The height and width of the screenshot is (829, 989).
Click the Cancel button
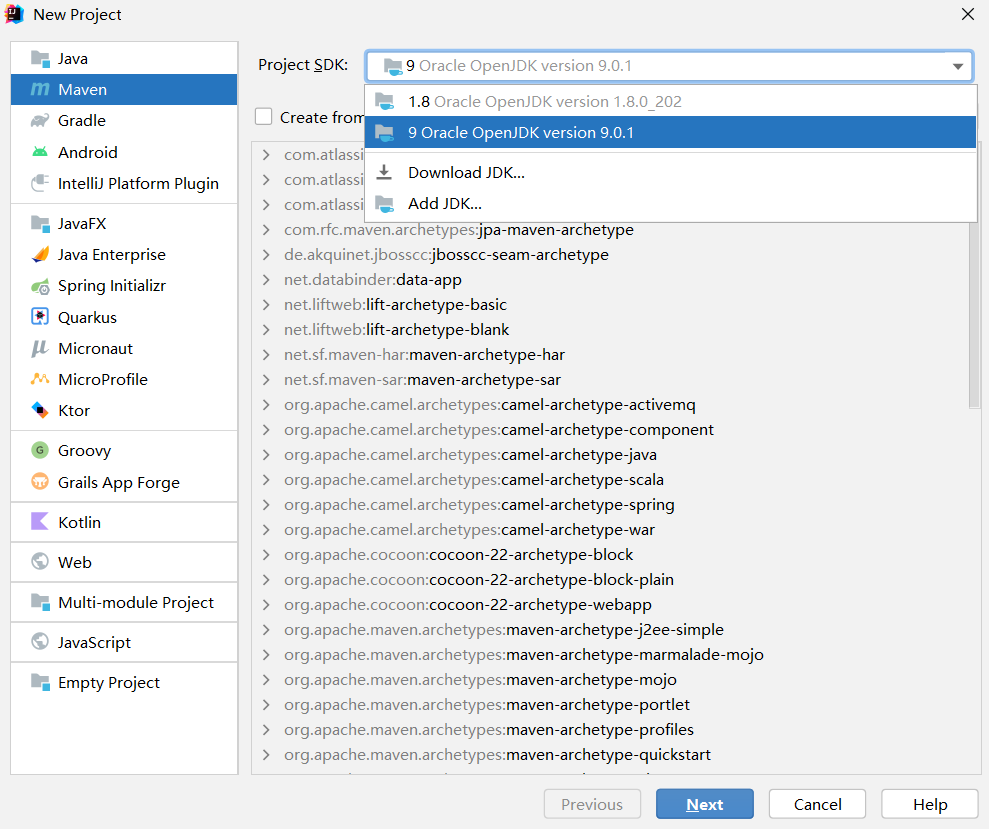point(817,804)
